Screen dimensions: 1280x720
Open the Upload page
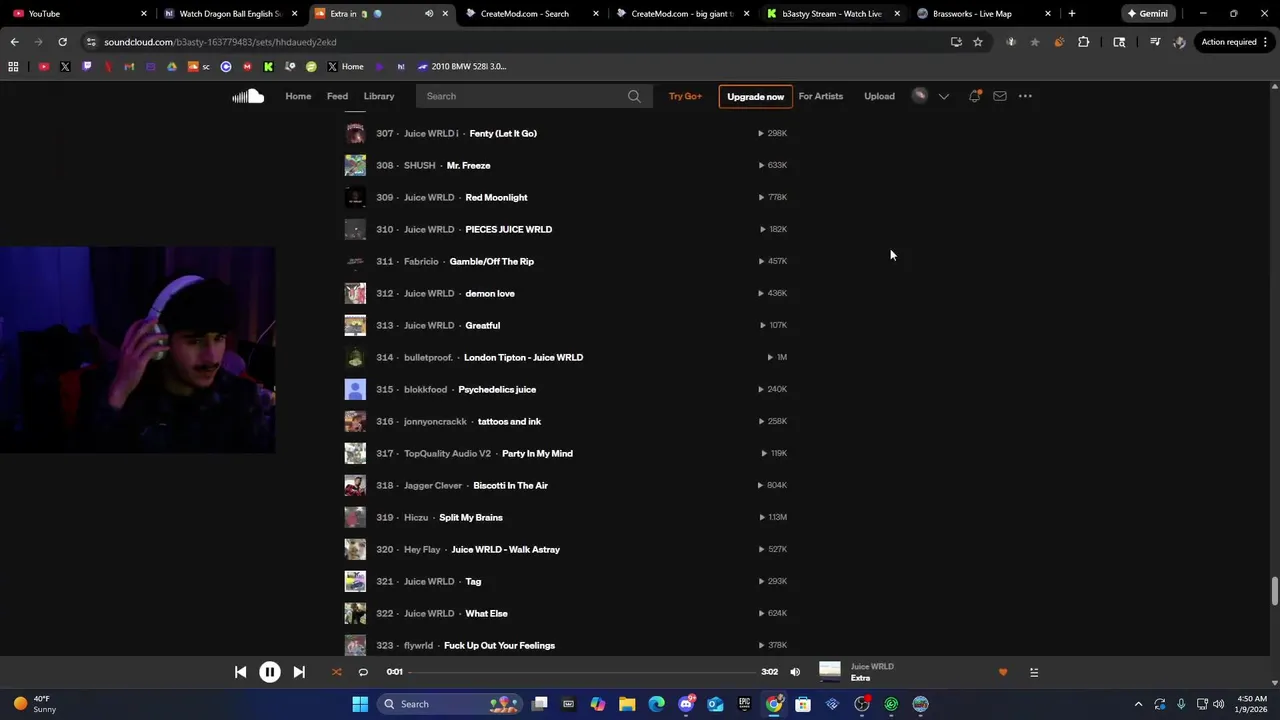pyautogui.click(x=879, y=96)
